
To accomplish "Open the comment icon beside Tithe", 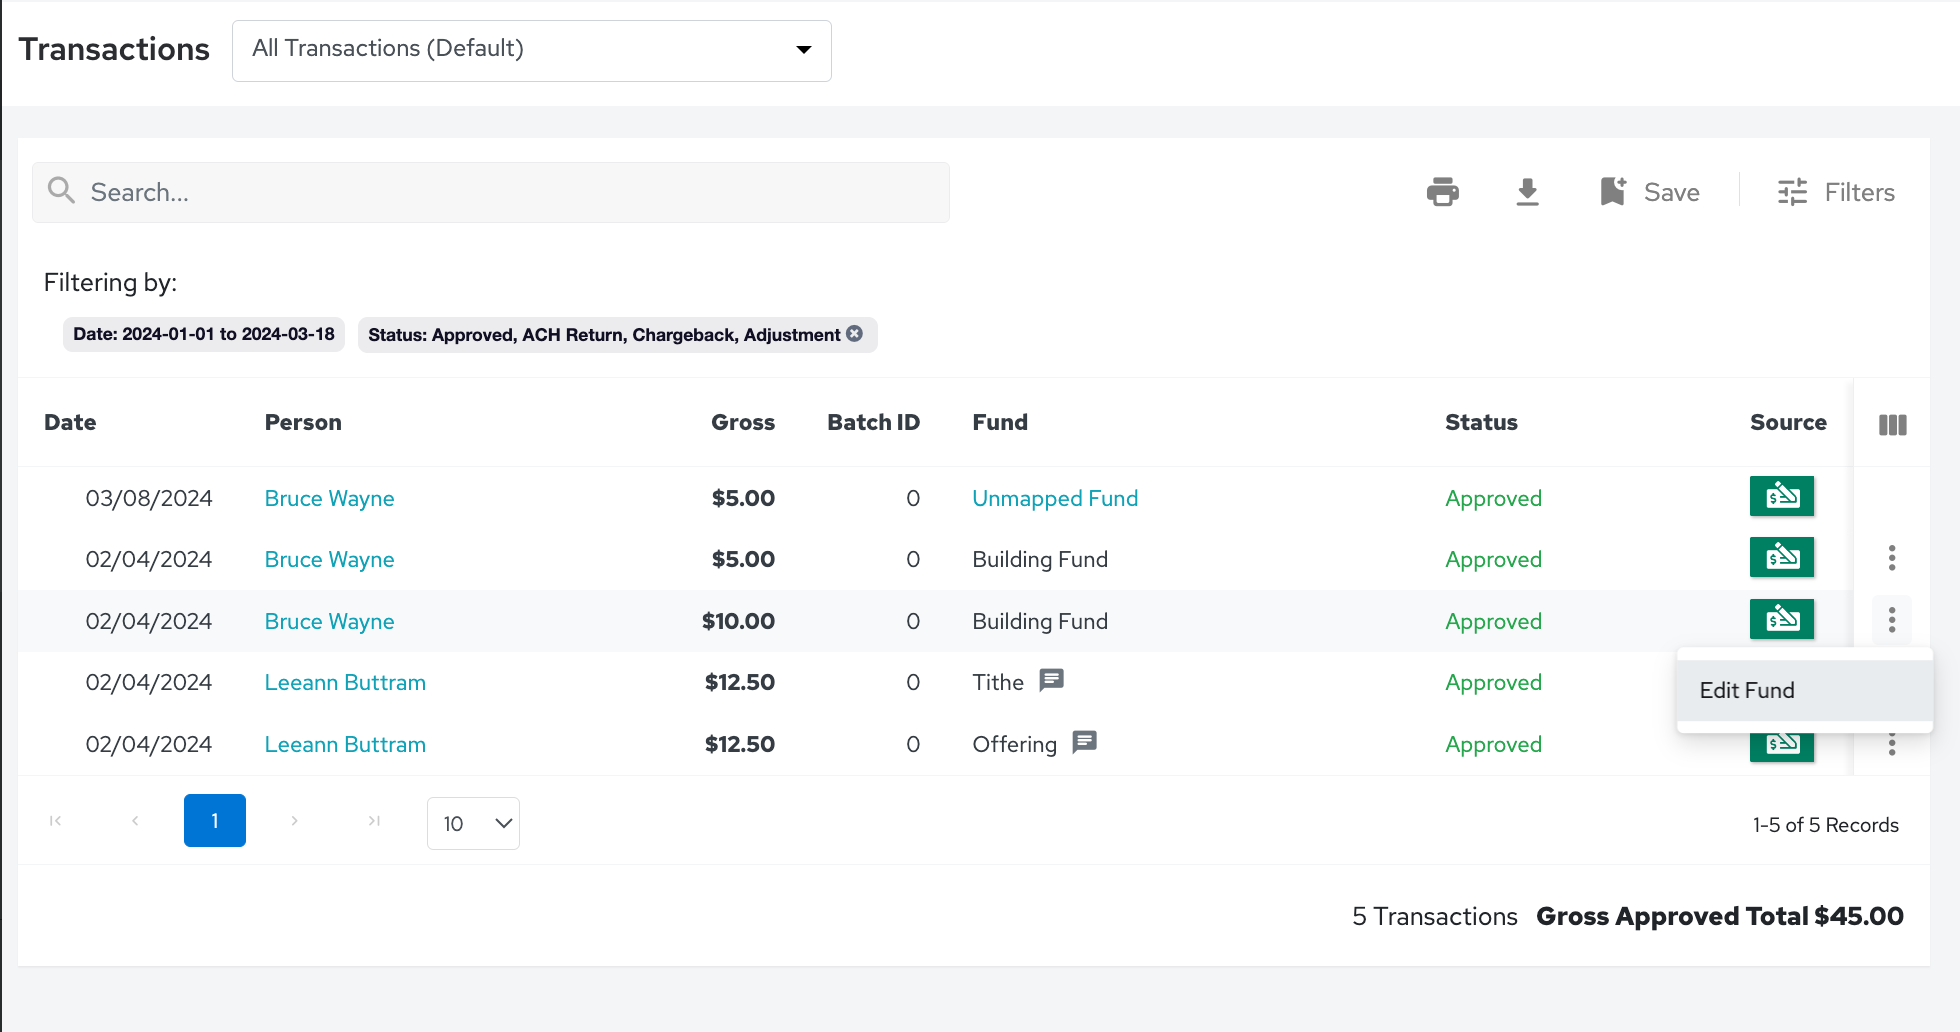I will coord(1051,681).
